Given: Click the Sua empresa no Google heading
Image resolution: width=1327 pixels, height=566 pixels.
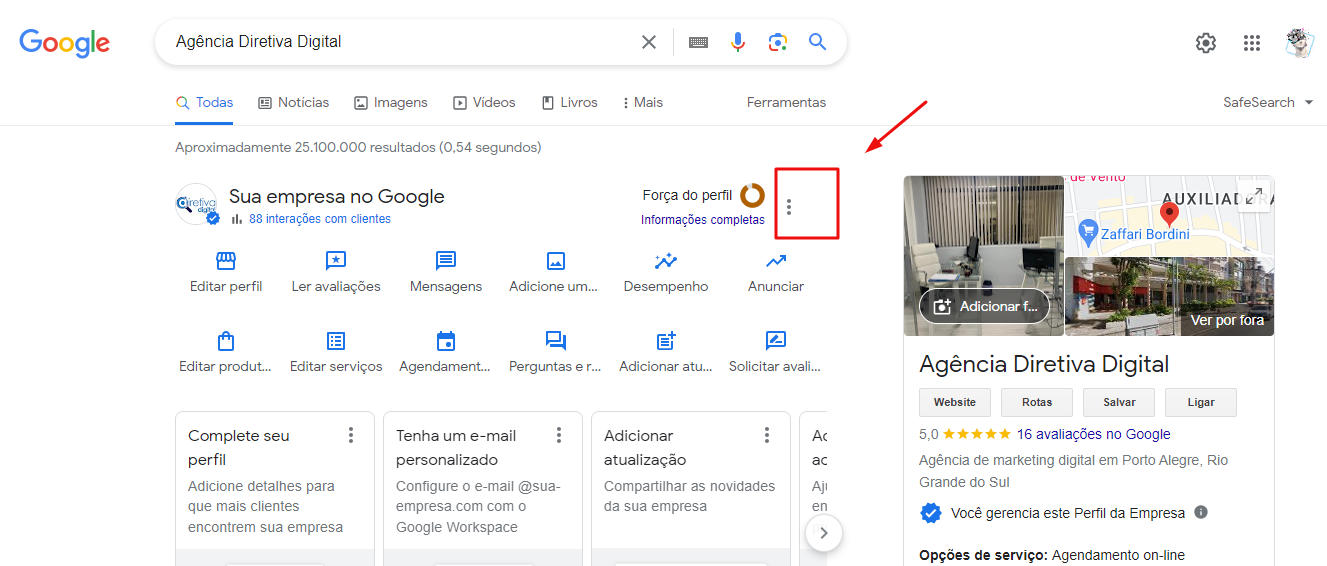Looking at the screenshot, I should [x=337, y=196].
